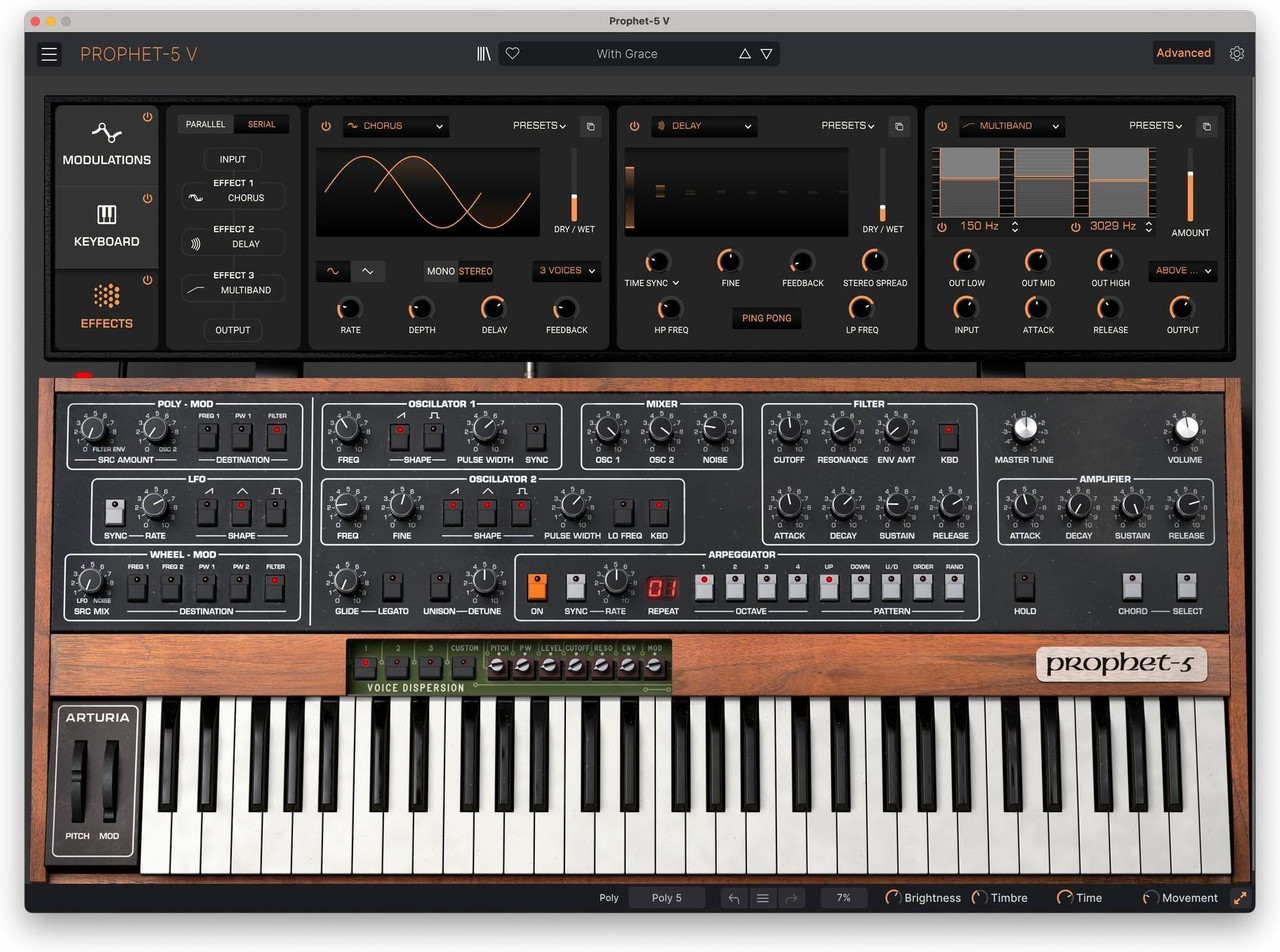Click the filter CUTOFF knob
The height and width of the screenshot is (952, 1280).
[x=789, y=430]
